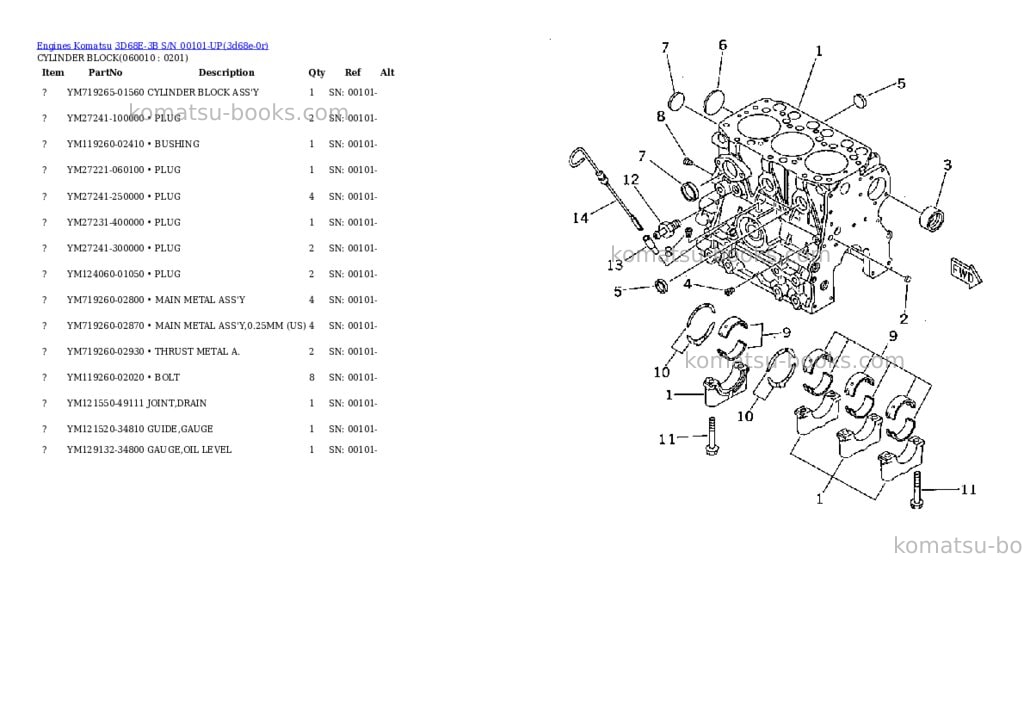The width and height of the screenshot is (1024, 725).
Task: Select part number YM719260-02870
Action: tap(105, 326)
